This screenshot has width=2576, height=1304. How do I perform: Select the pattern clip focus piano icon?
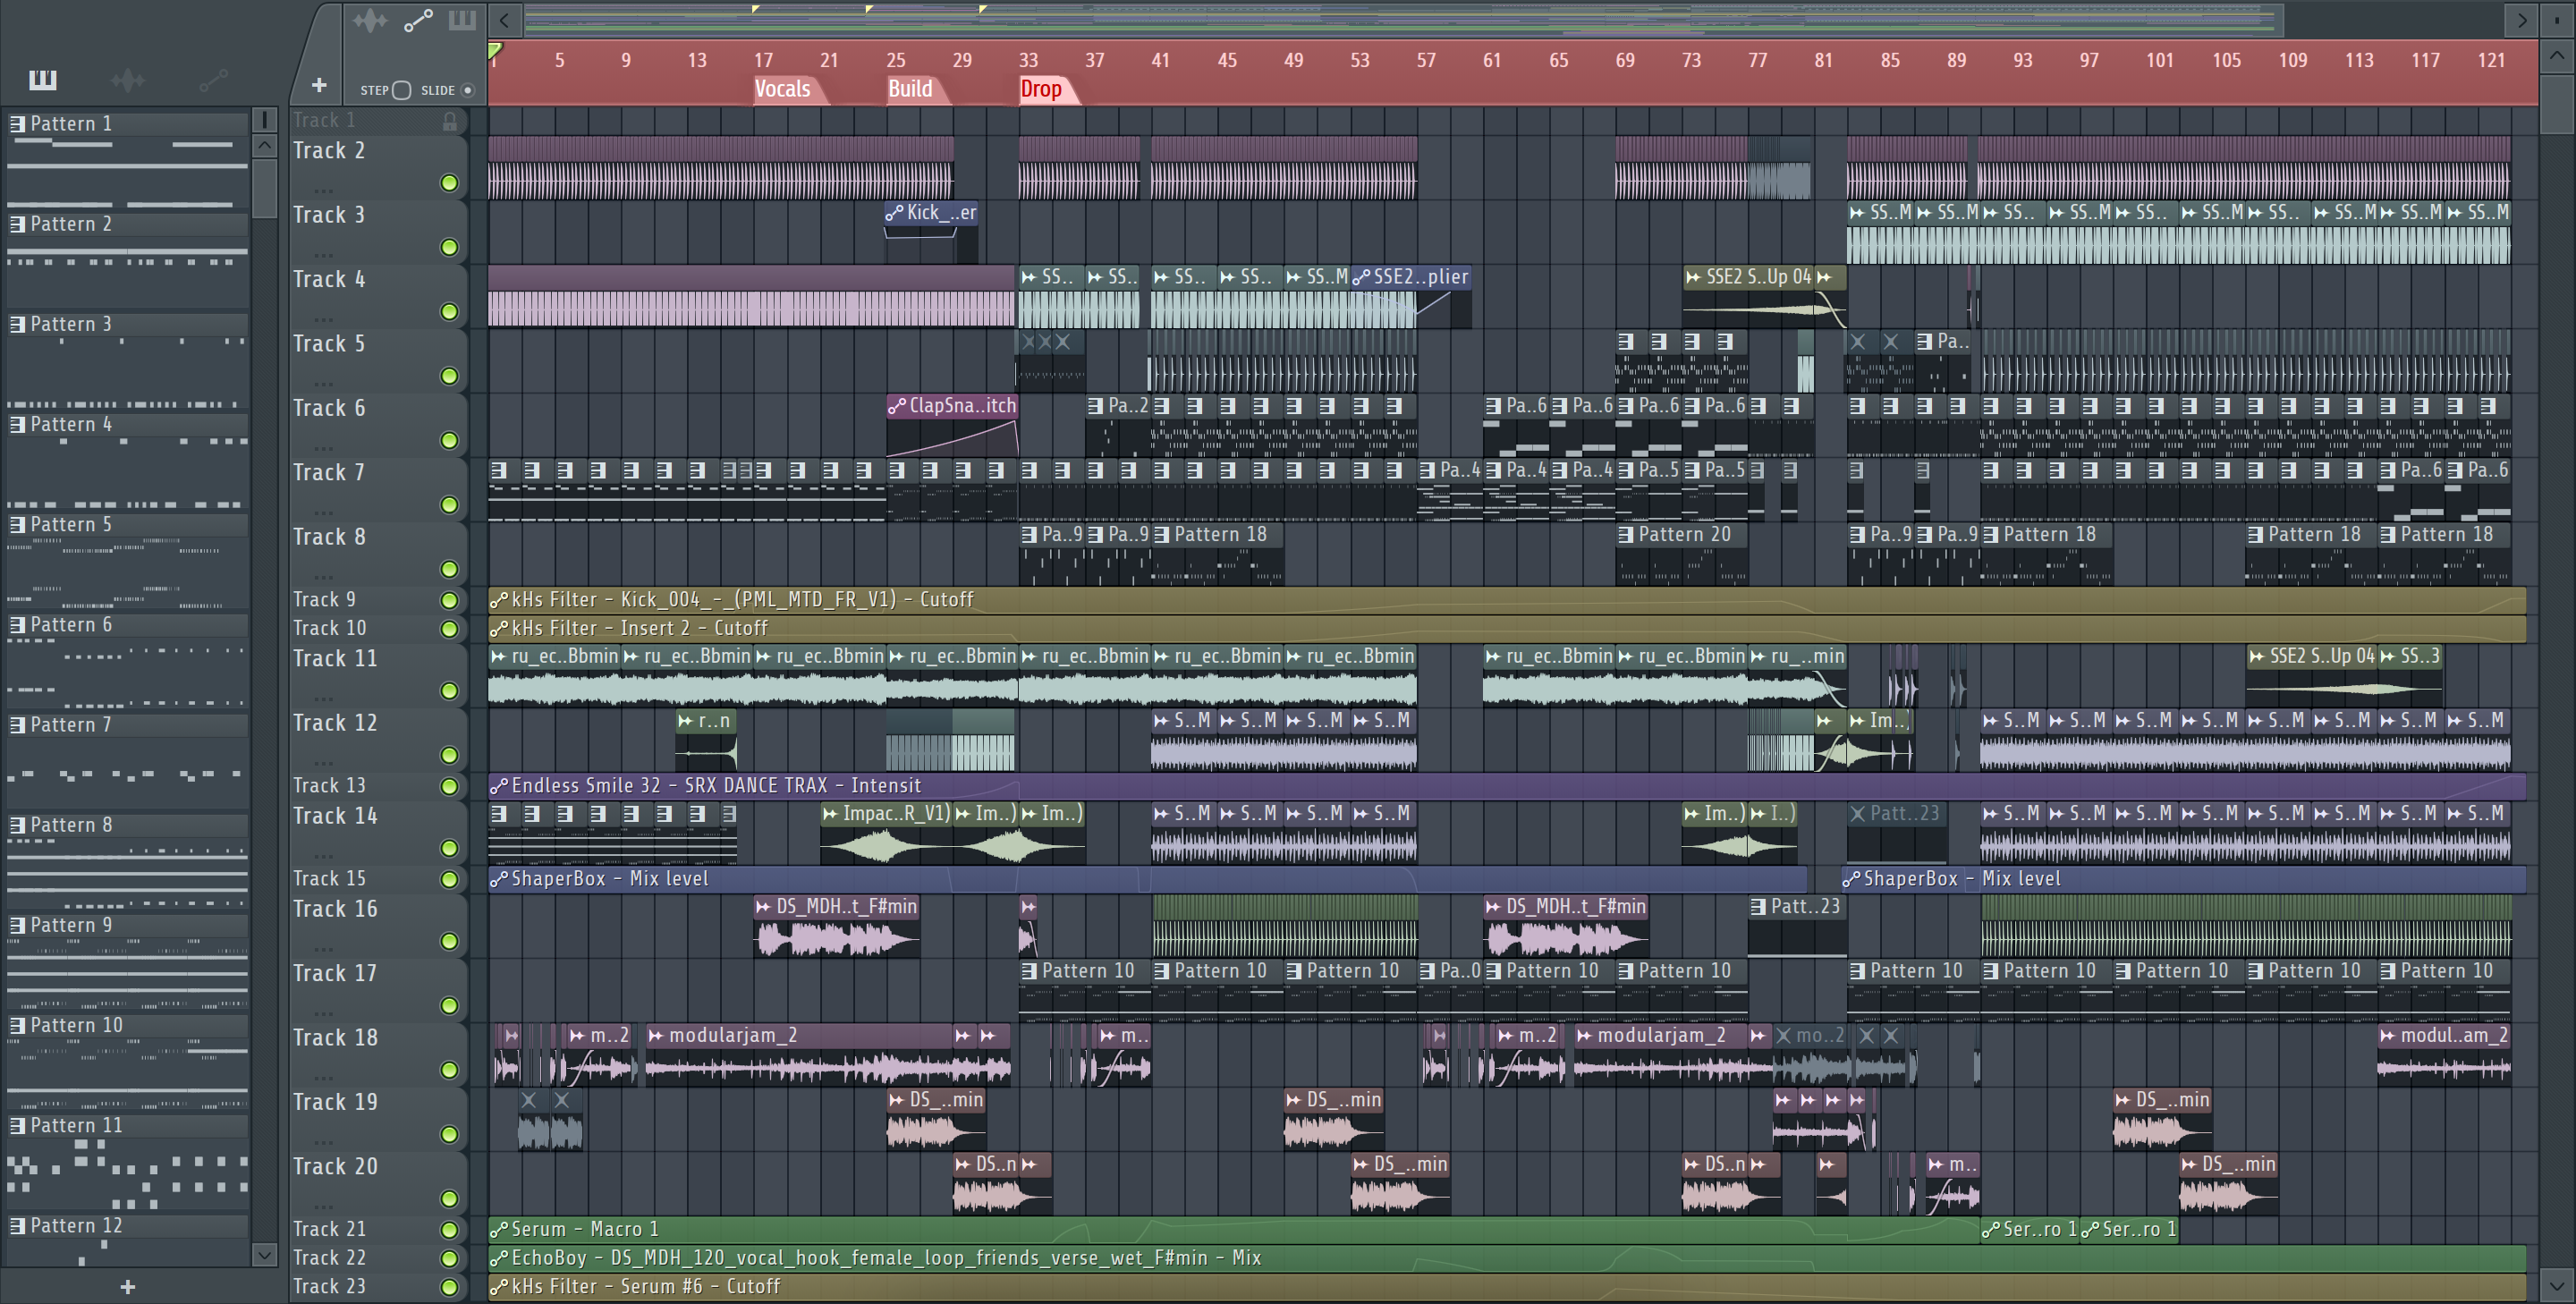point(461,20)
